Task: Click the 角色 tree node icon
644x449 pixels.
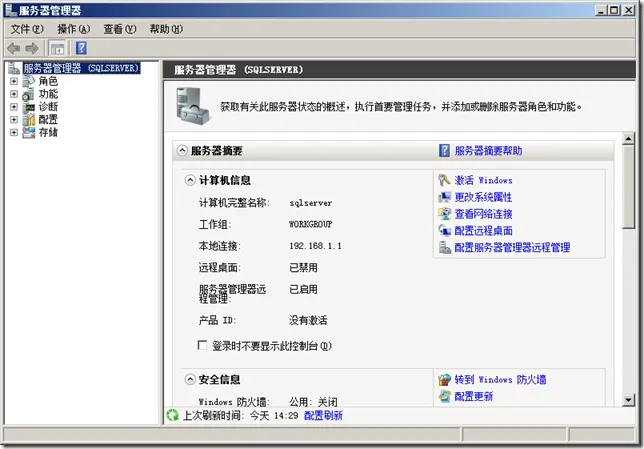Action: [x=29, y=81]
